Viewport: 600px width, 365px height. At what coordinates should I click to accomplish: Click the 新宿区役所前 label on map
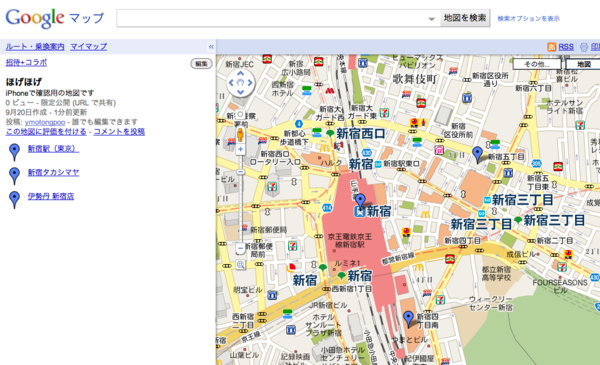pos(458,130)
